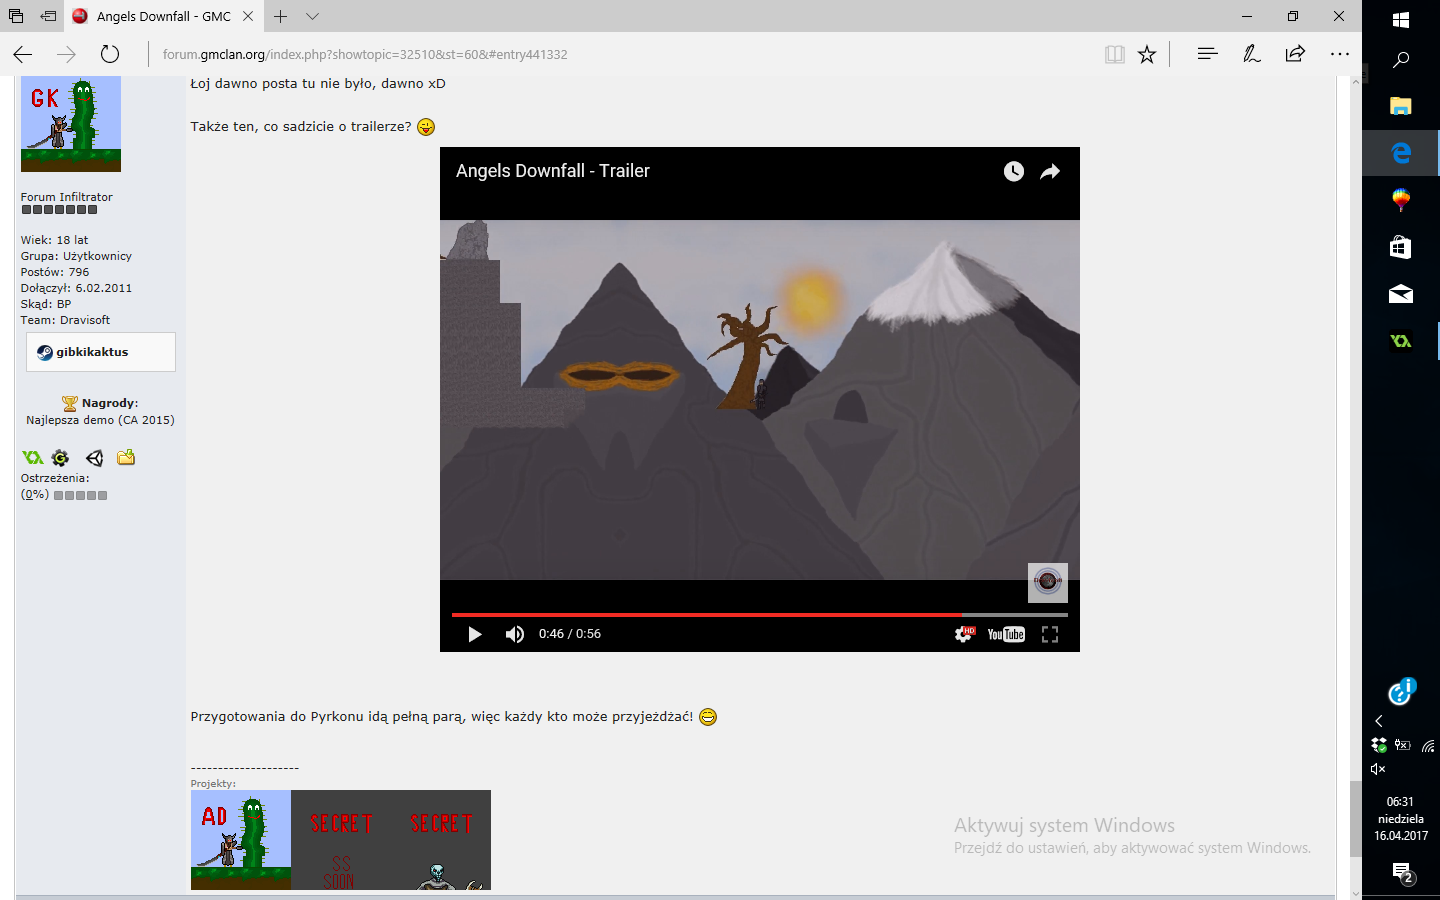Show hidden system tray icons chevron
1440x900 pixels.
click(x=1379, y=721)
